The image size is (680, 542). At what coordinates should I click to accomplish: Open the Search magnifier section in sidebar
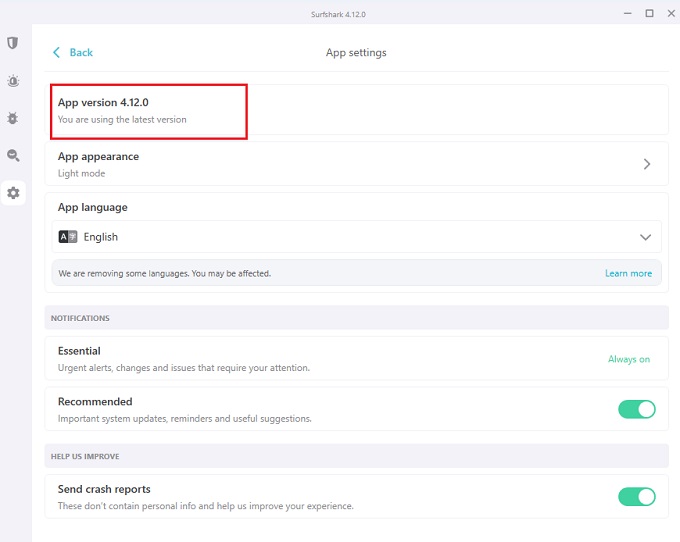tap(13, 155)
